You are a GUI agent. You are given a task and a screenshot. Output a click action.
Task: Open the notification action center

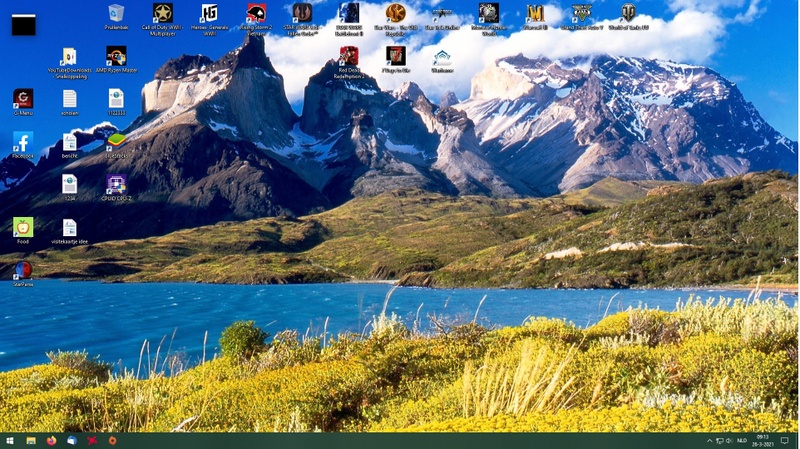[x=785, y=441]
